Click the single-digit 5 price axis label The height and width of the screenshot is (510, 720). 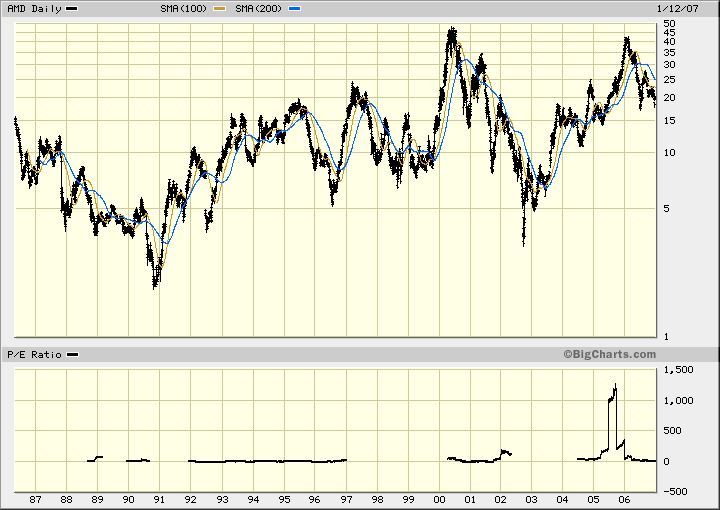(x=666, y=209)
